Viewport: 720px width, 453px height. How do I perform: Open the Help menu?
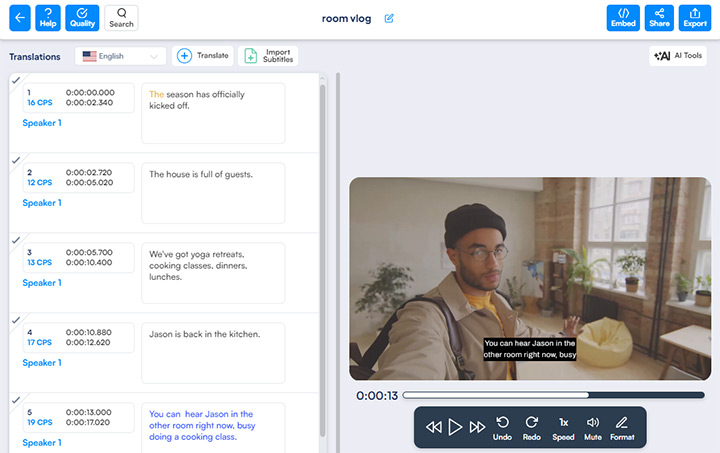click(47, 18)
